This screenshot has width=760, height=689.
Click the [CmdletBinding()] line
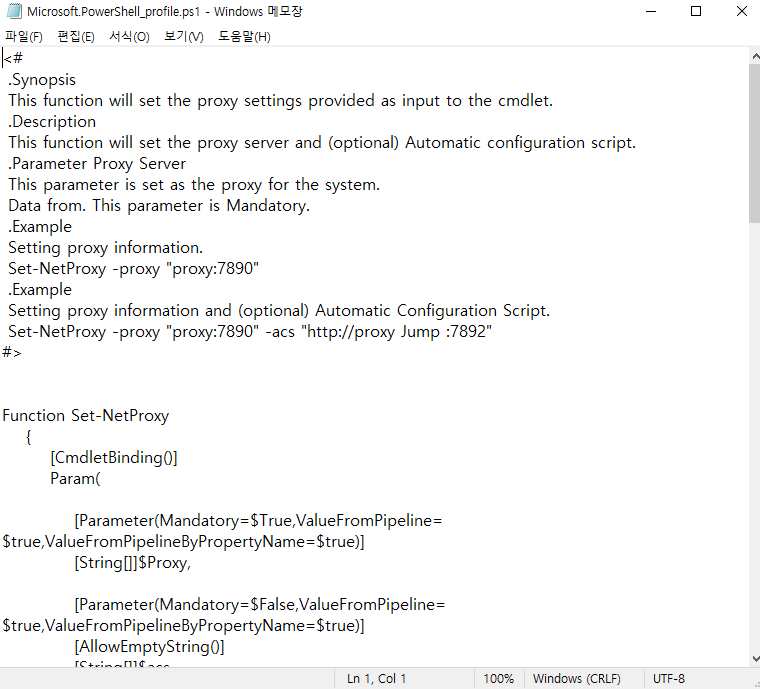pos(114,457)
